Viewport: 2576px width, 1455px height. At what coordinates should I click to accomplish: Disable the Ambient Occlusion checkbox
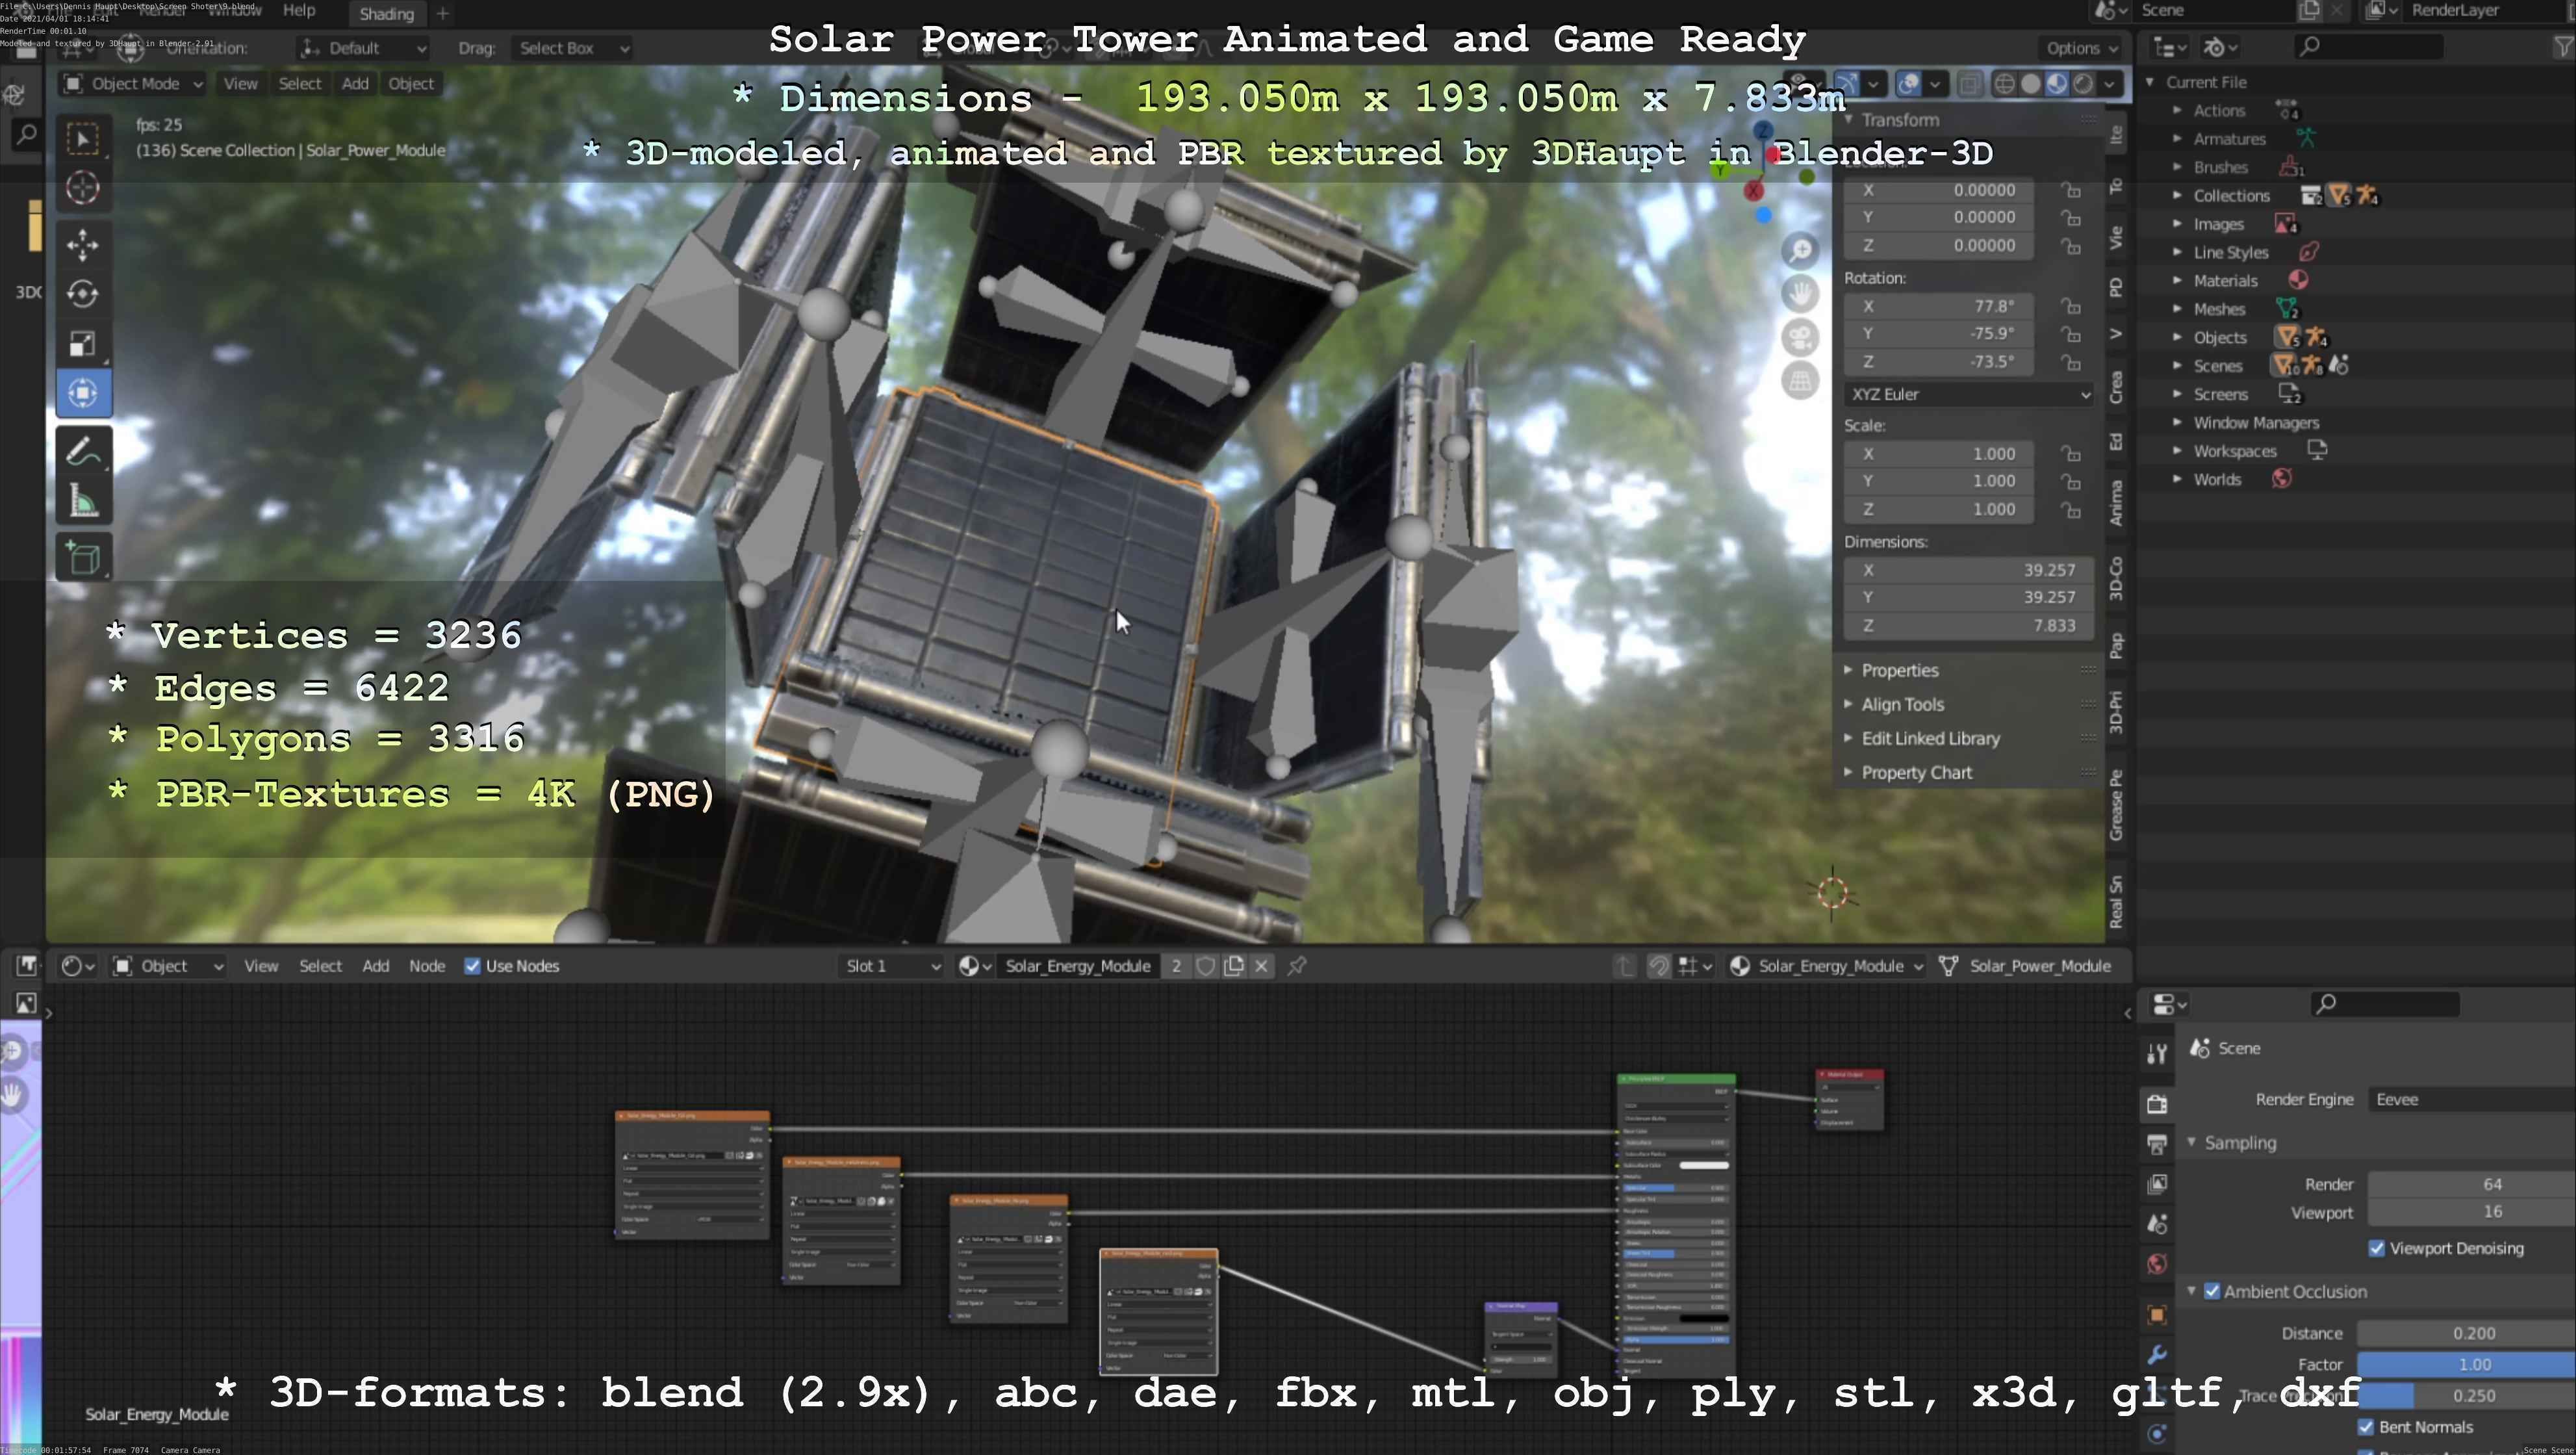tap(2212, 1291)
